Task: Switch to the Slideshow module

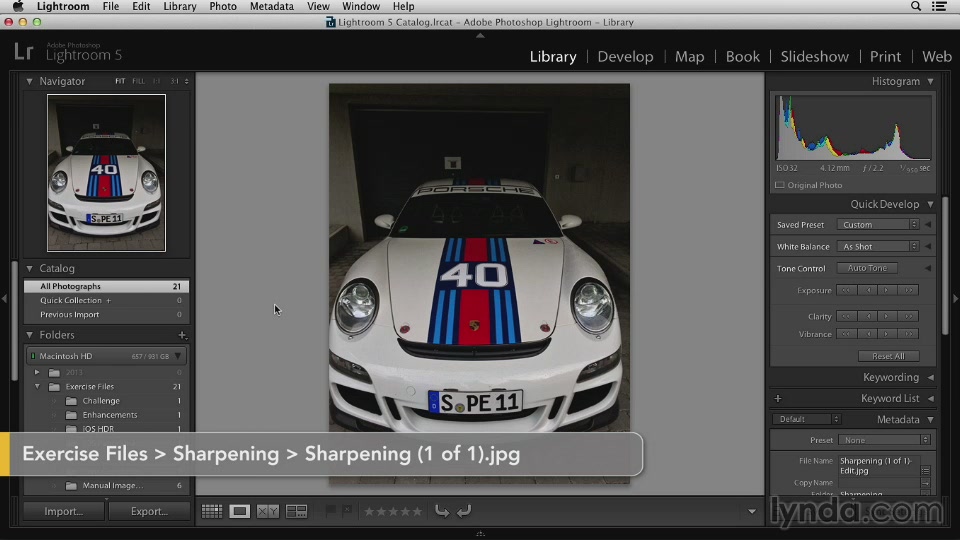Action: pos(814,56)
